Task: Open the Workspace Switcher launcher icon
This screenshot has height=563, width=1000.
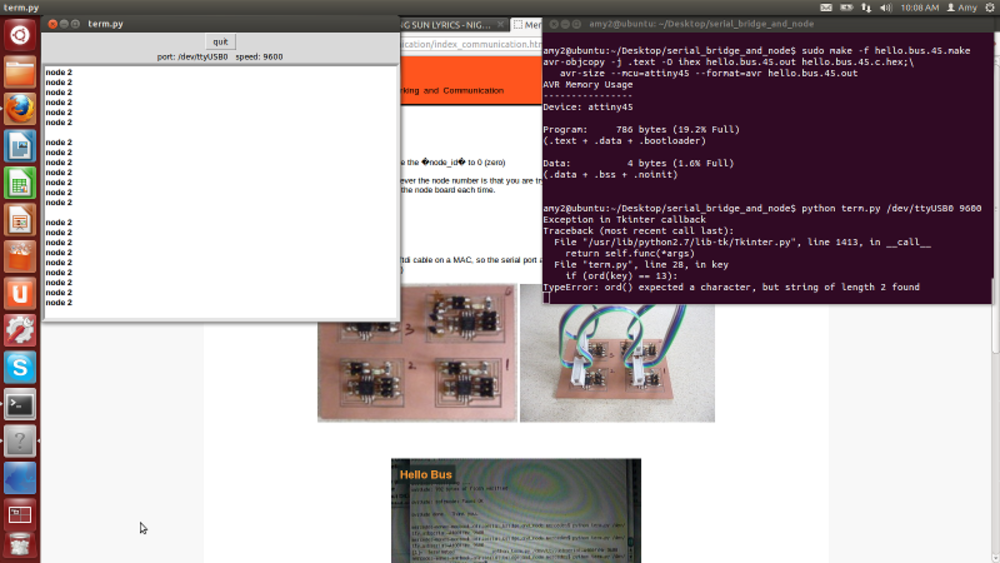Action: [20, 514]
